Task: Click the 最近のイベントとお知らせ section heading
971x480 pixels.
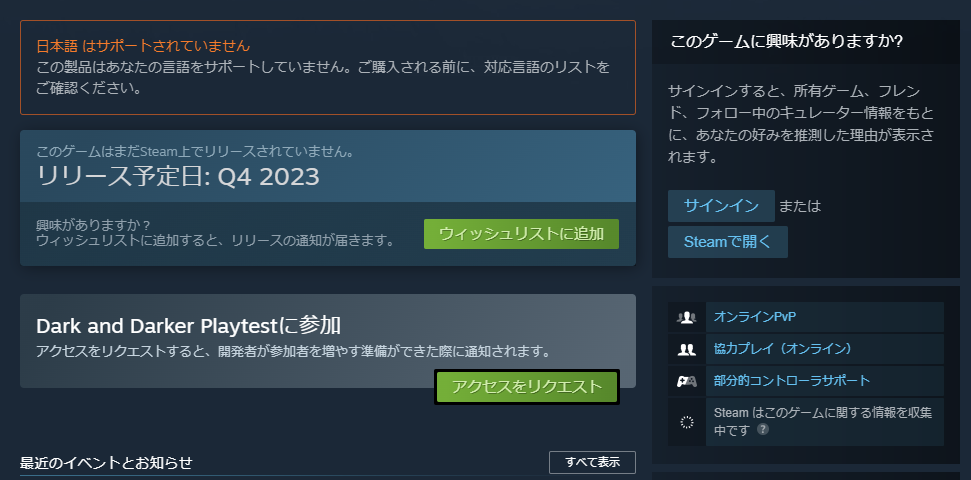Action: coord(107,463)
